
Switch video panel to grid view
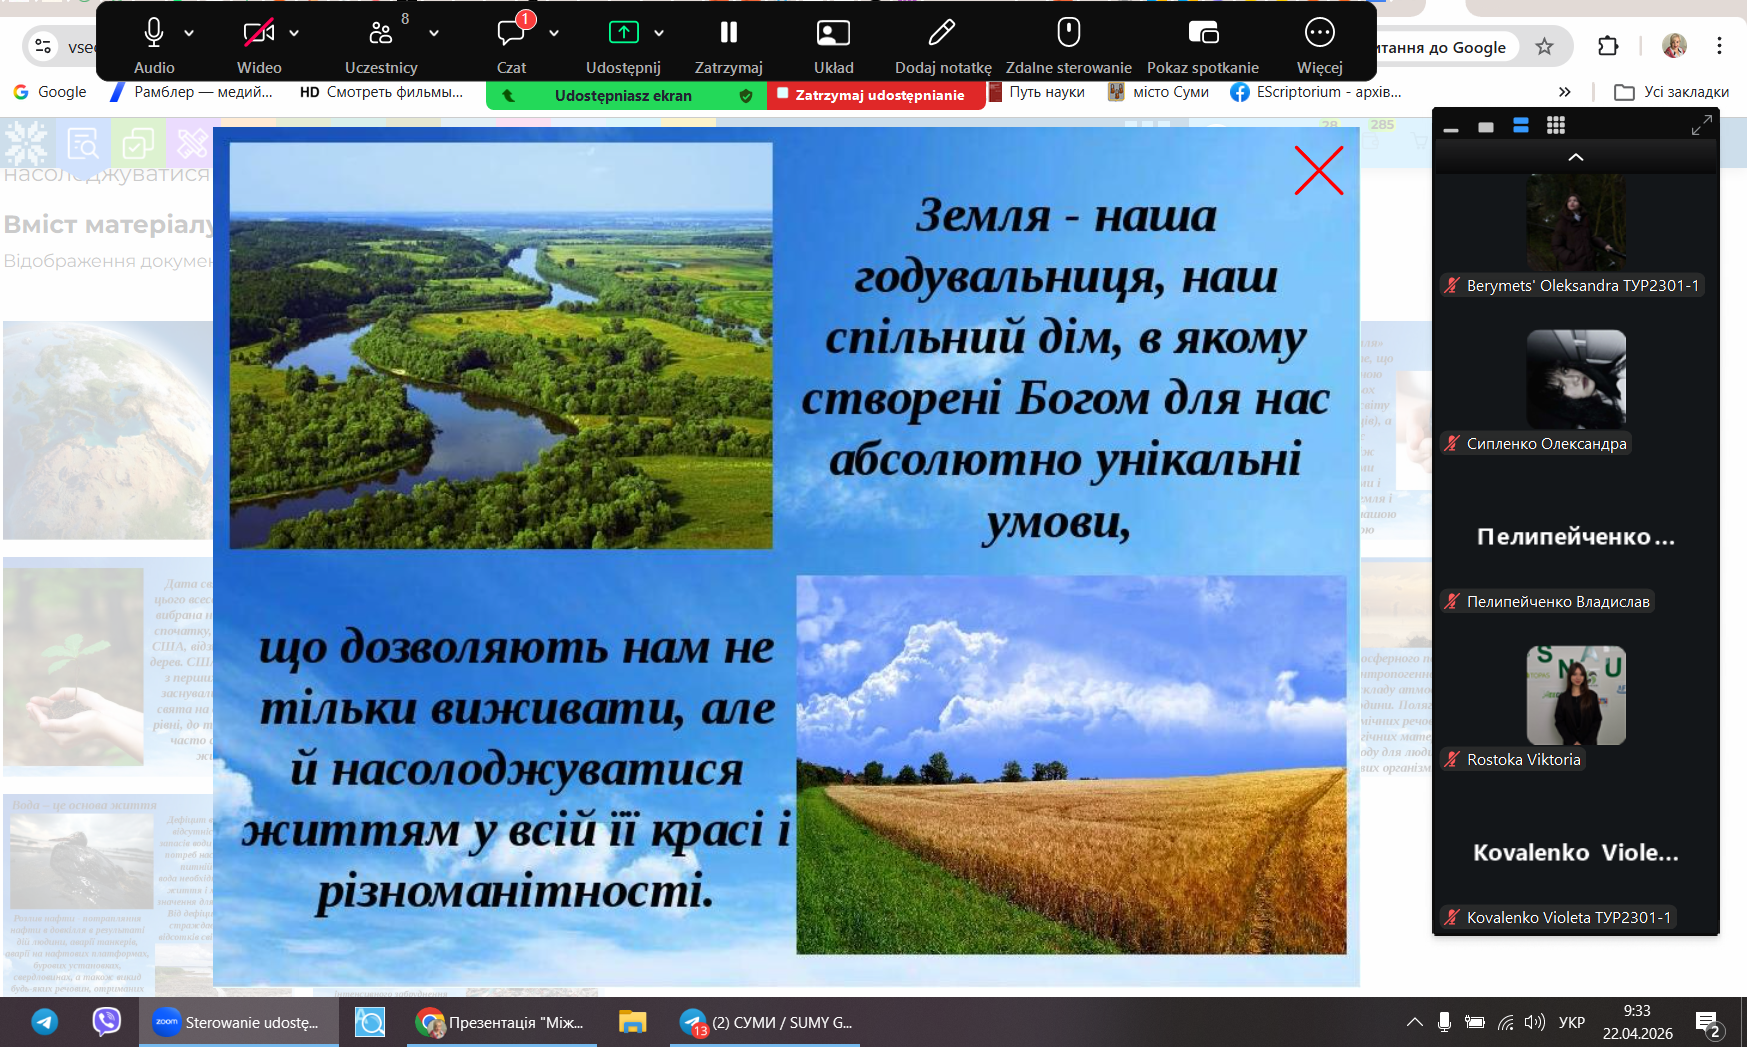coord(1555,126)
